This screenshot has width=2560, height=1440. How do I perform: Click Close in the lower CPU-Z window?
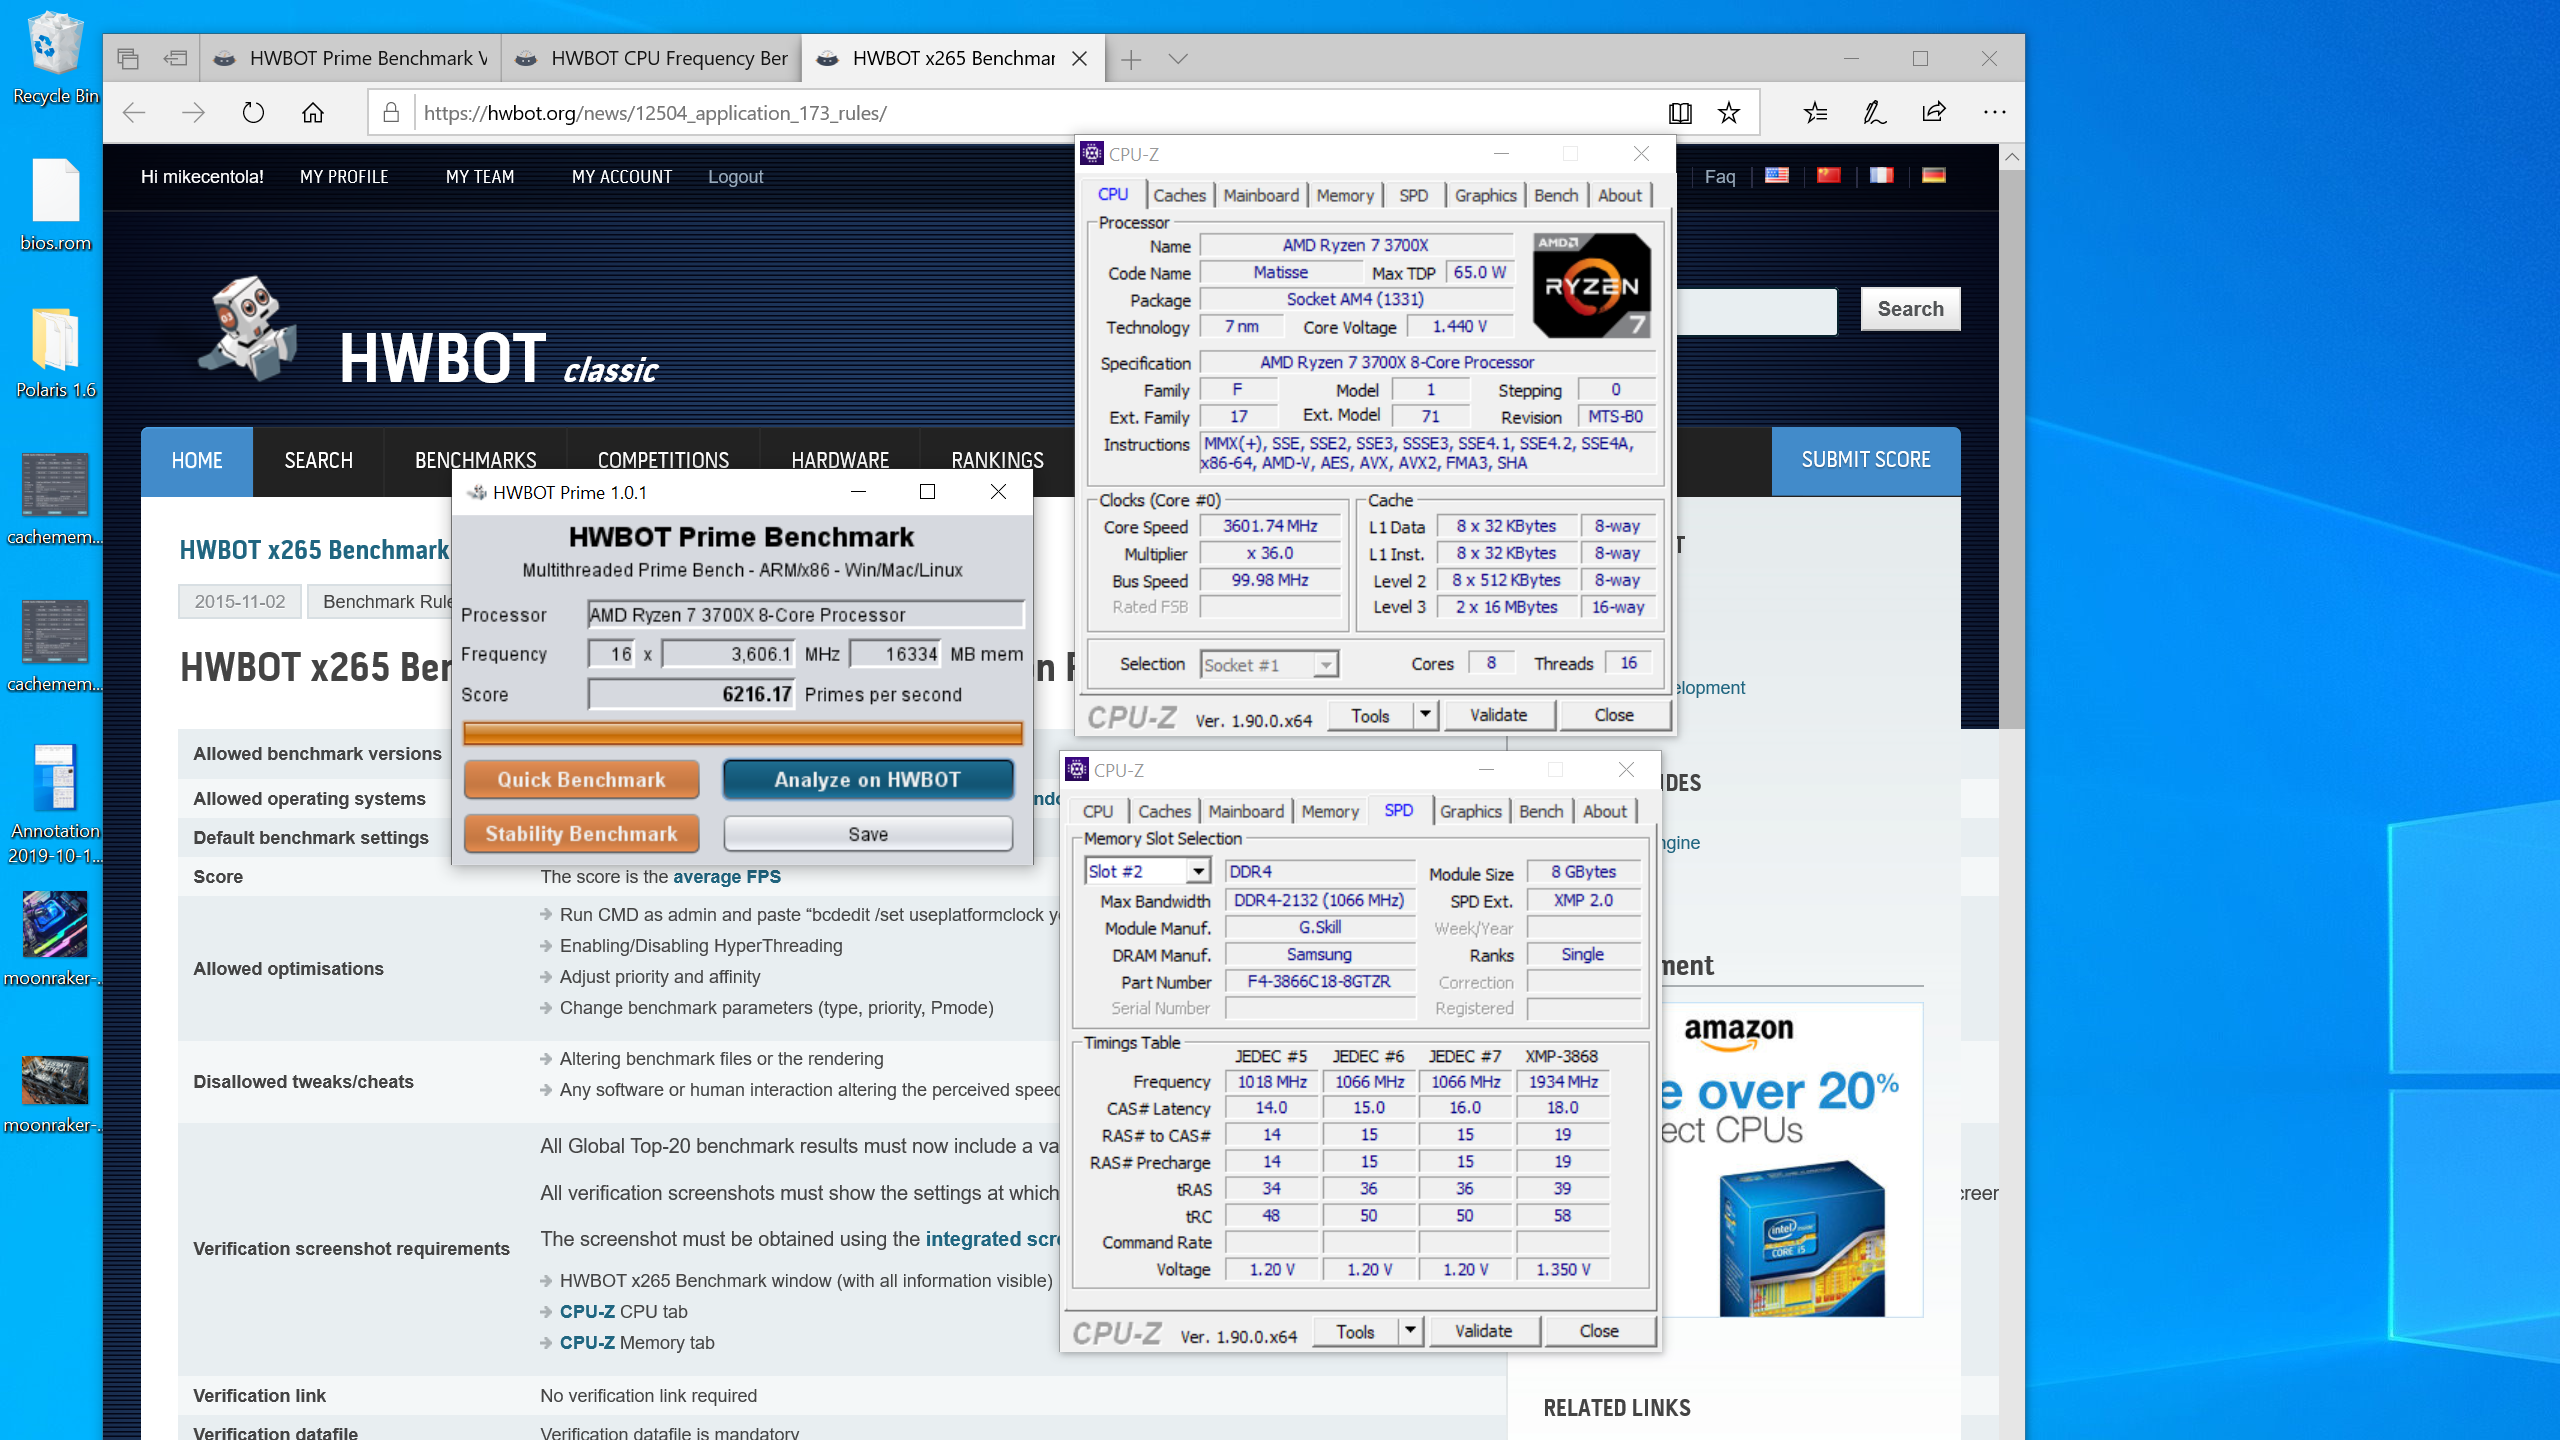(x=1599, y=1331)
